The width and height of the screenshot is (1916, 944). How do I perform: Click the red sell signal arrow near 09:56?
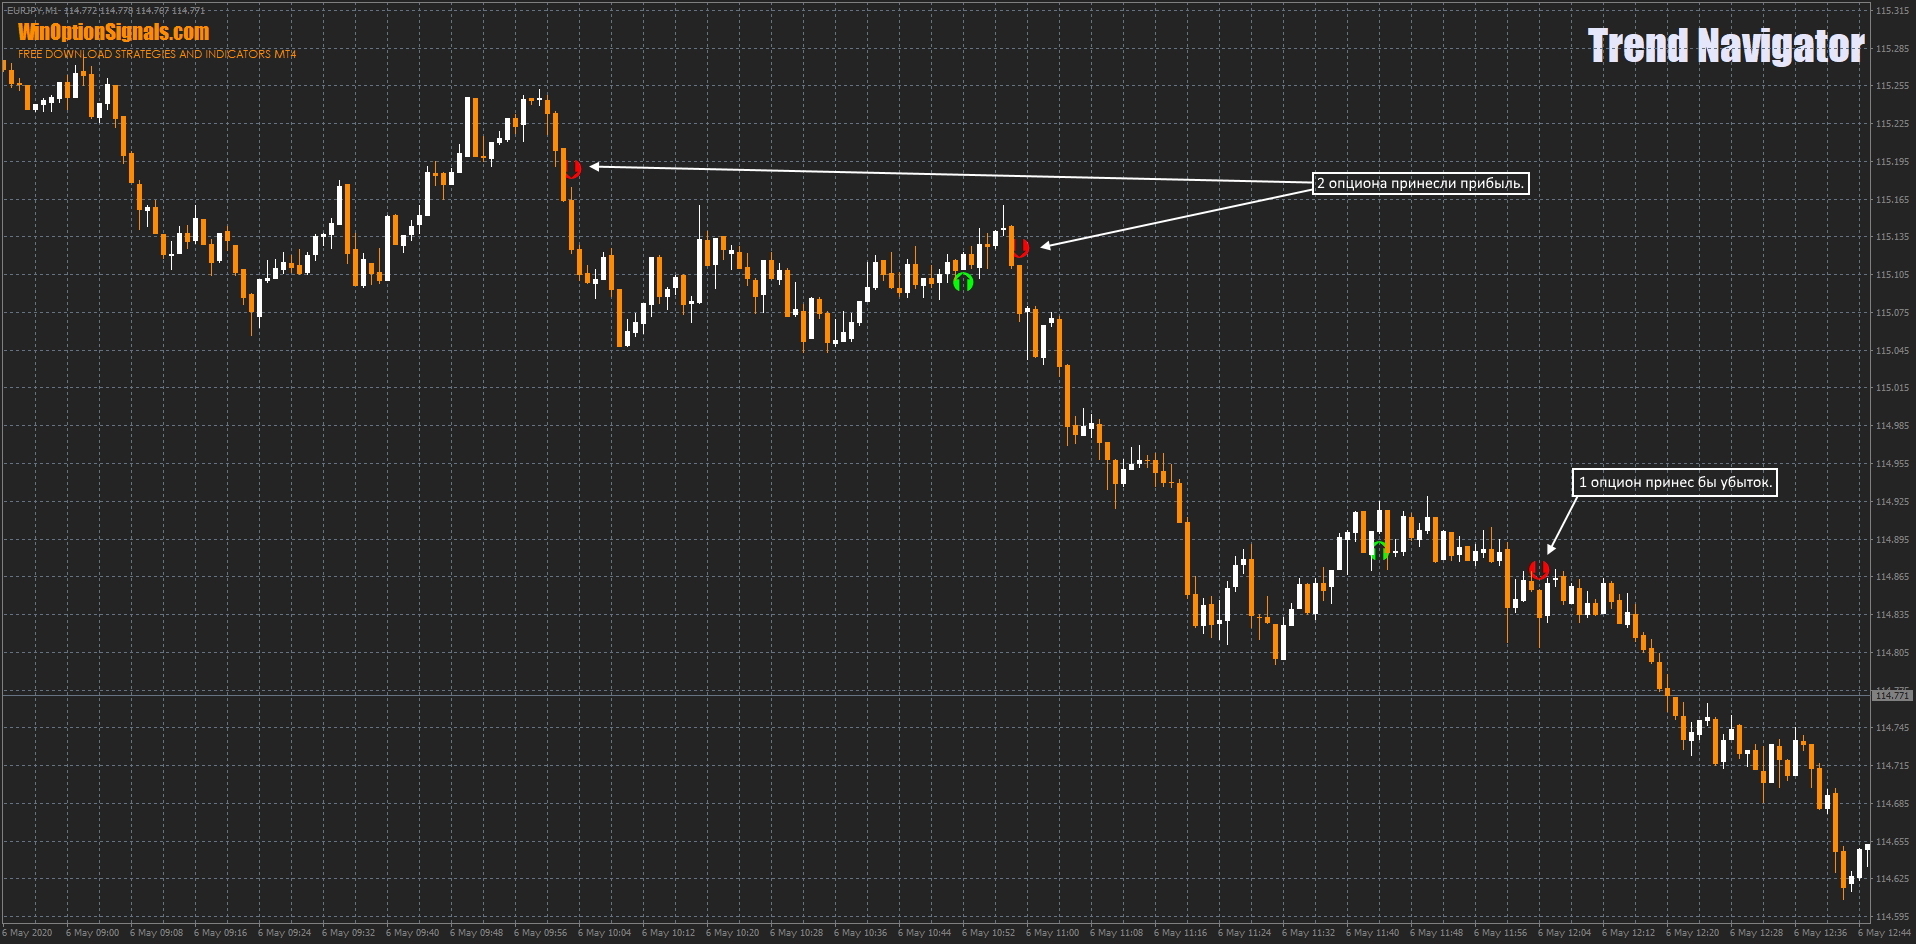(x=572, y=169)
